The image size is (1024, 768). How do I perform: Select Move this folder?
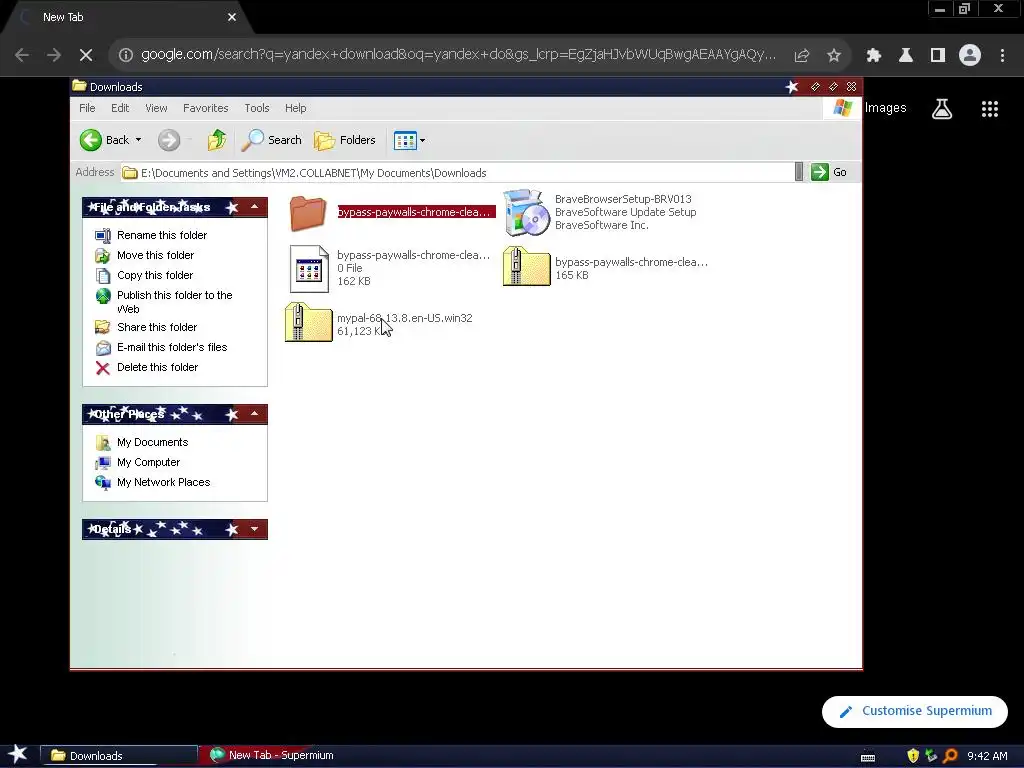click(x=155, y=255)
